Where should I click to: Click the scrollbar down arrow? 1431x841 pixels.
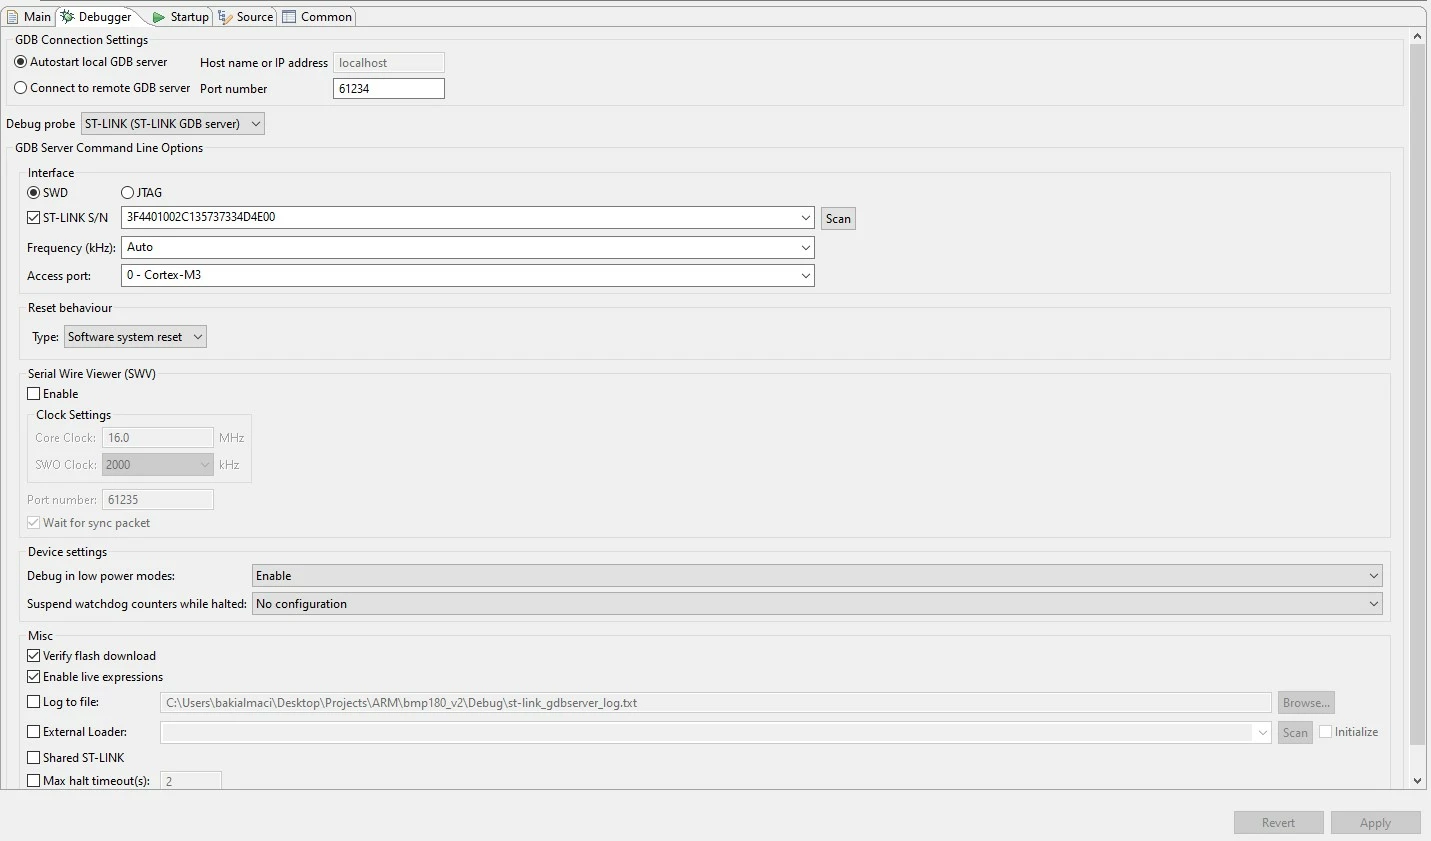(1417, 781)
